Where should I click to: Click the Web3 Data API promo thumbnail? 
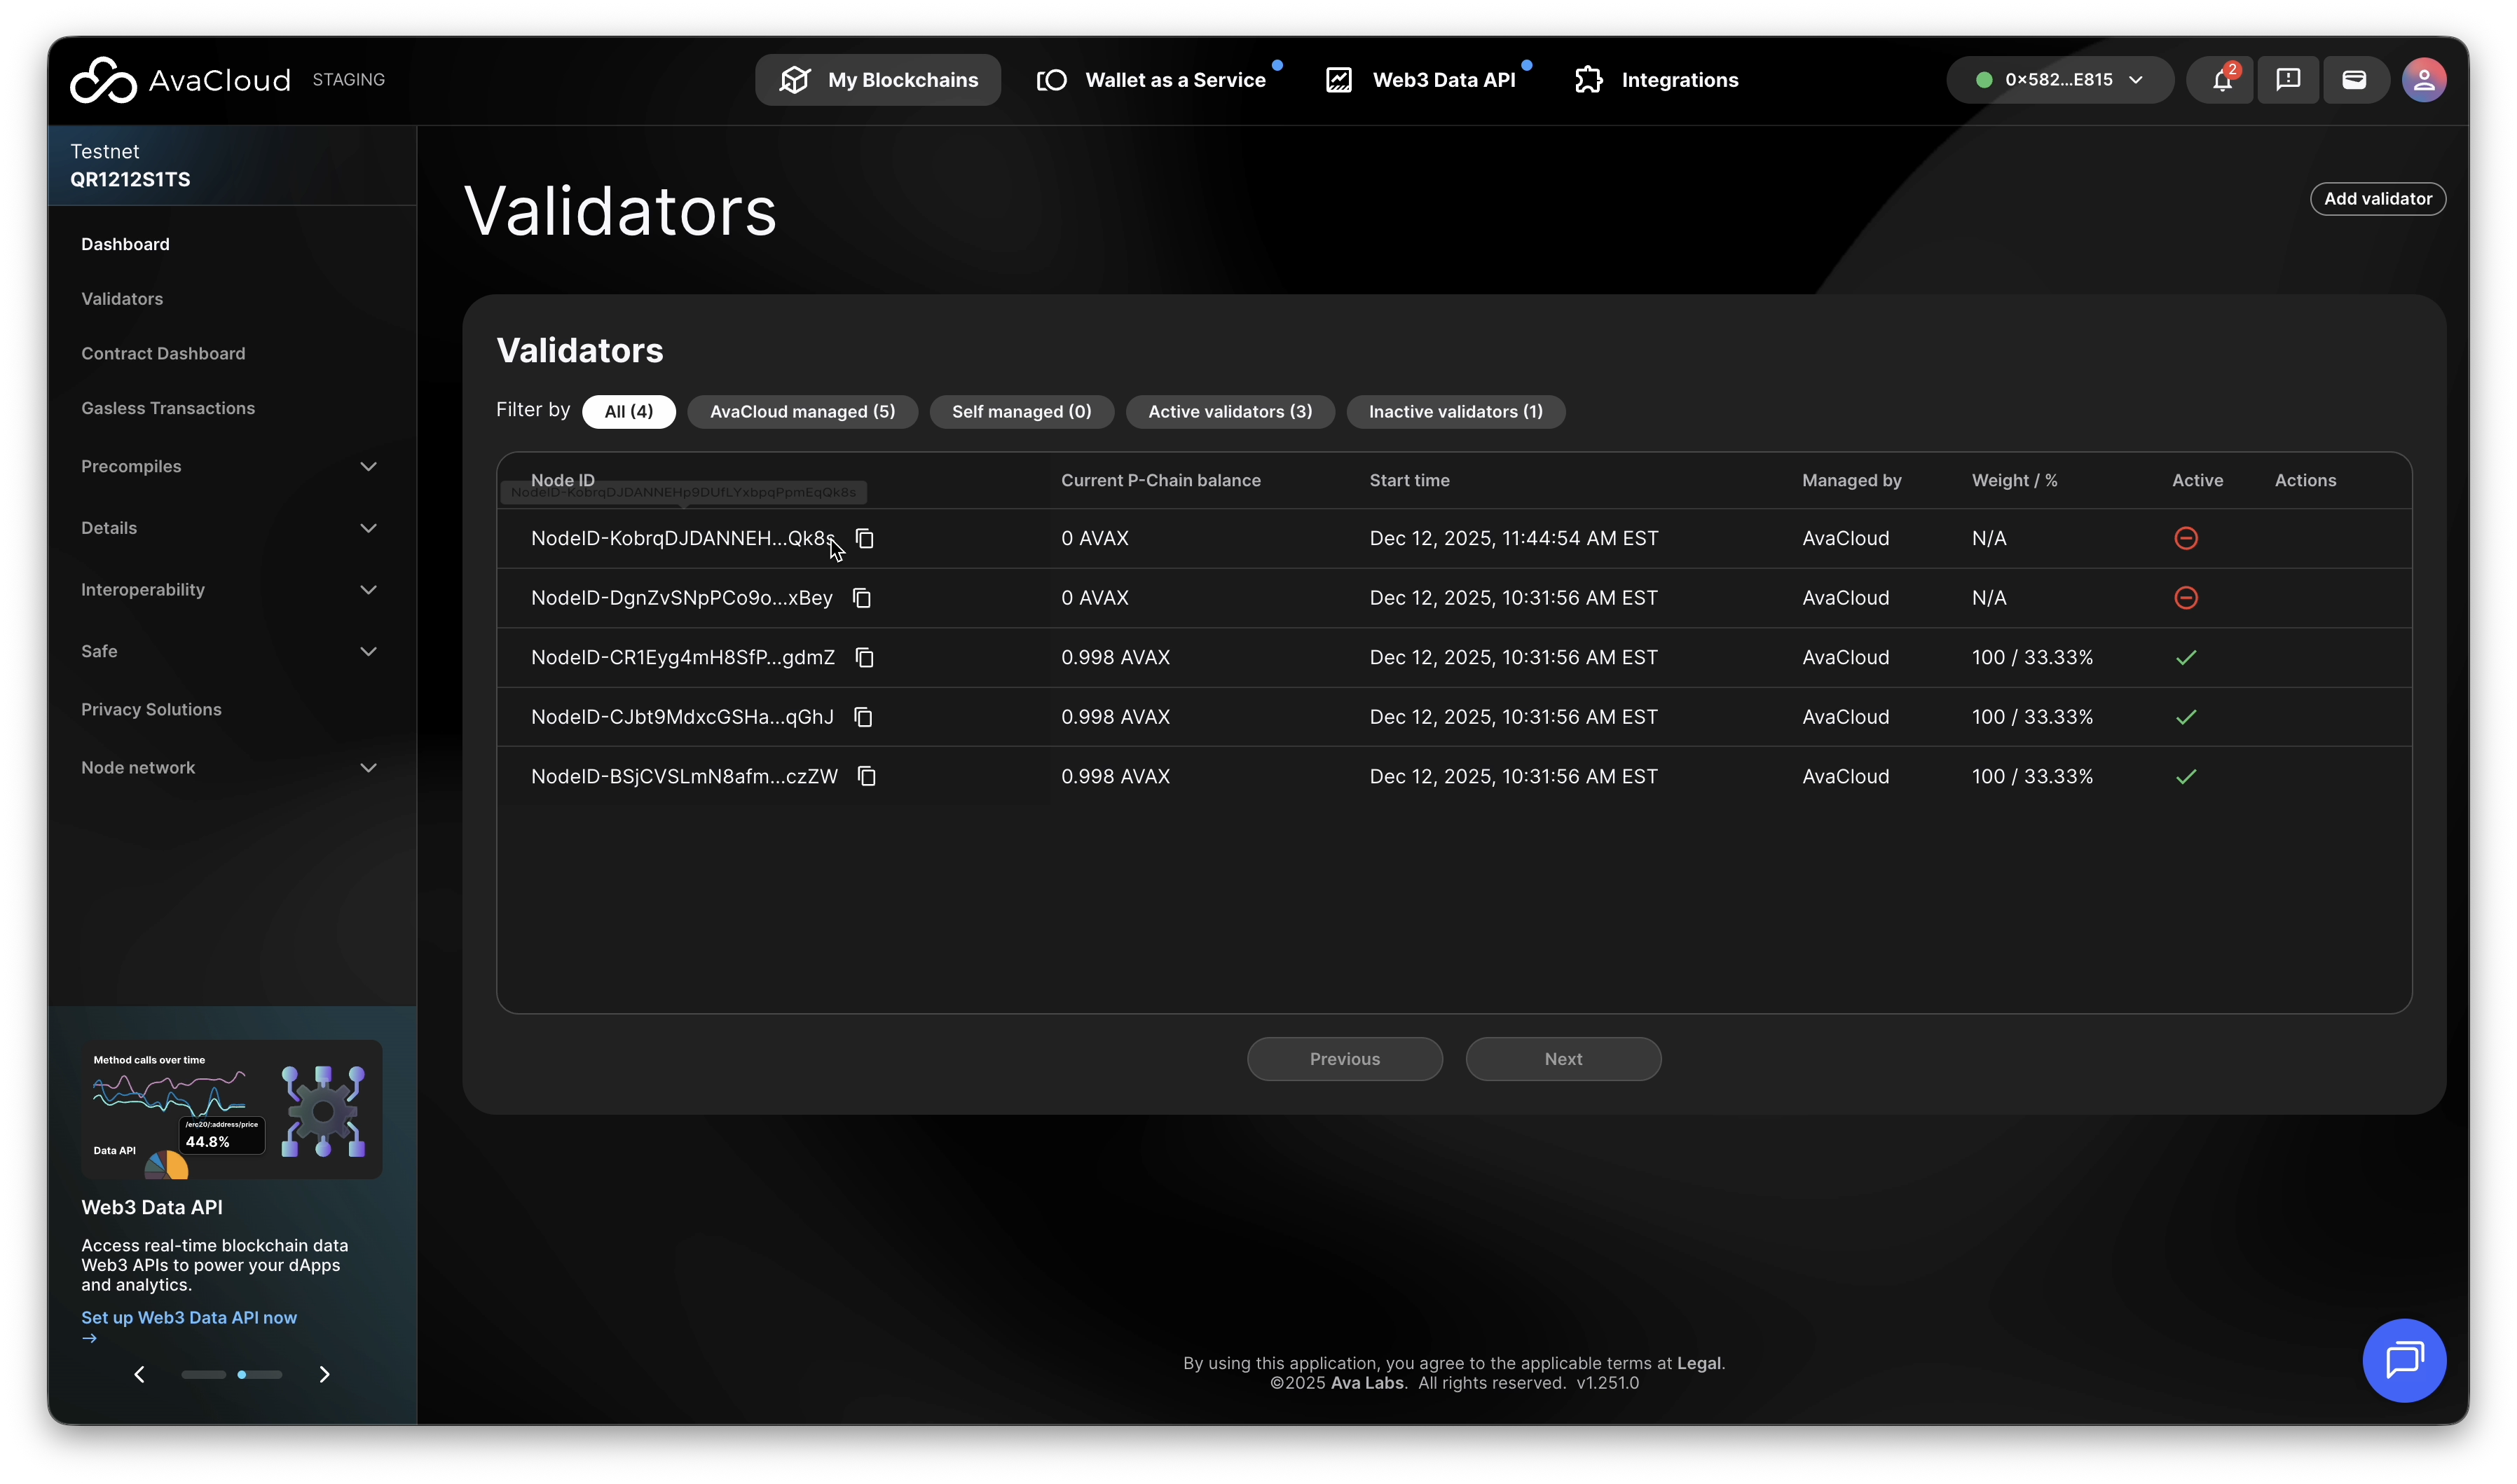click(231, 1109)
